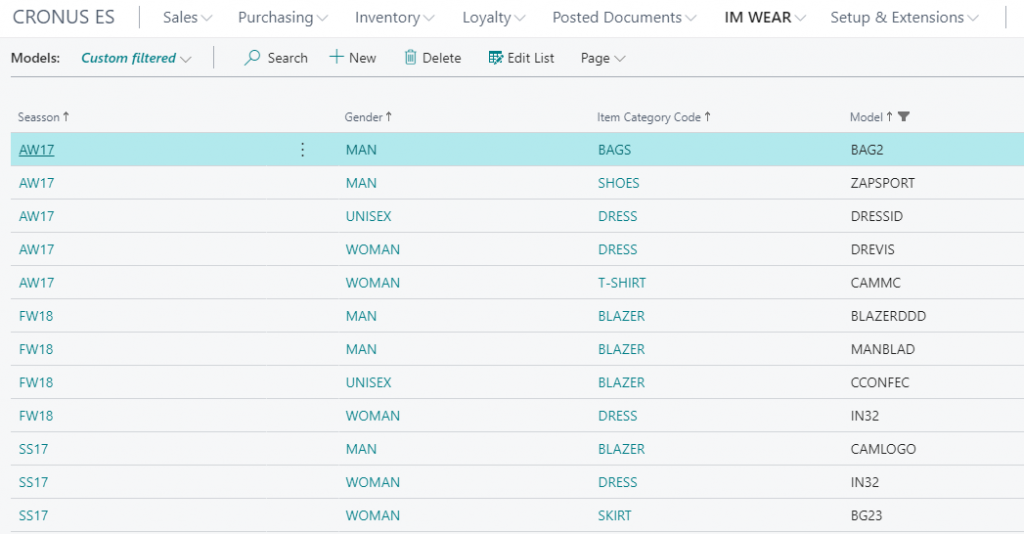Viewport: 1024px width, 534px height.
Task: Open the Inventory menu
Action: point(394,18)
